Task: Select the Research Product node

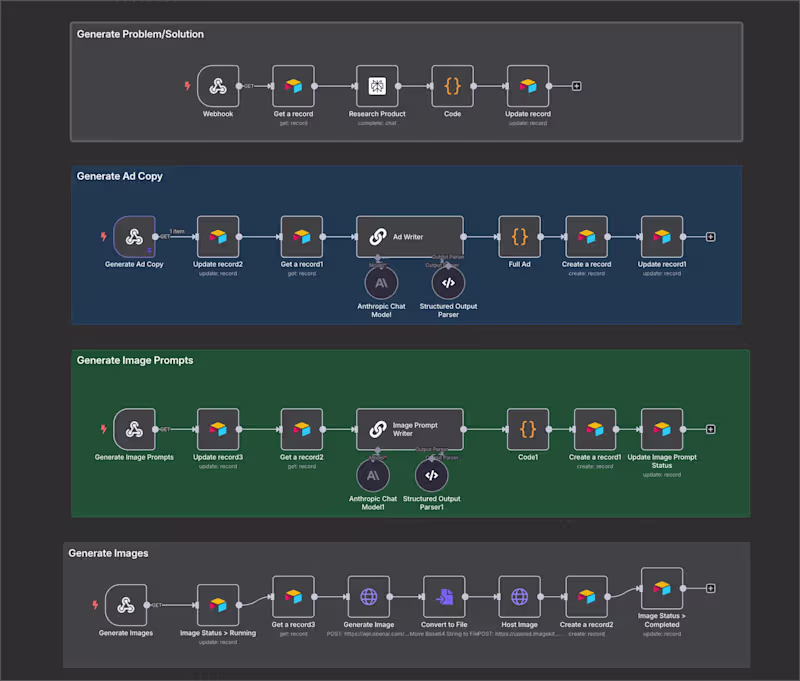Action: (377, 85)
